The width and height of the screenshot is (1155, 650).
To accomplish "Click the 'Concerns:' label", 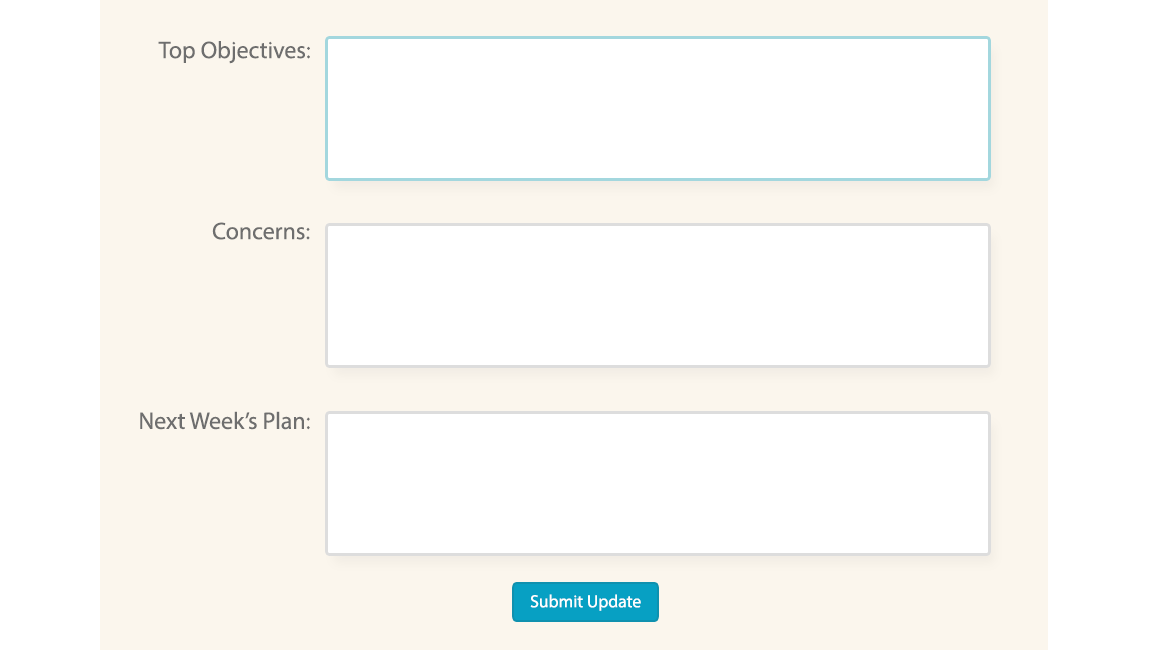I will [261, 232].
